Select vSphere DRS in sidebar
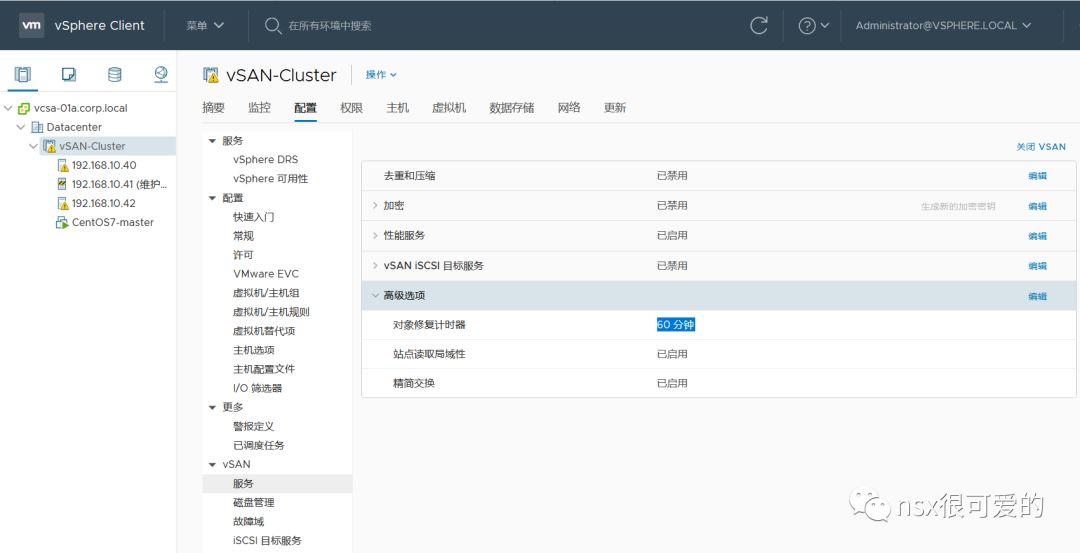1080x553 pixels. coord(266,159)
